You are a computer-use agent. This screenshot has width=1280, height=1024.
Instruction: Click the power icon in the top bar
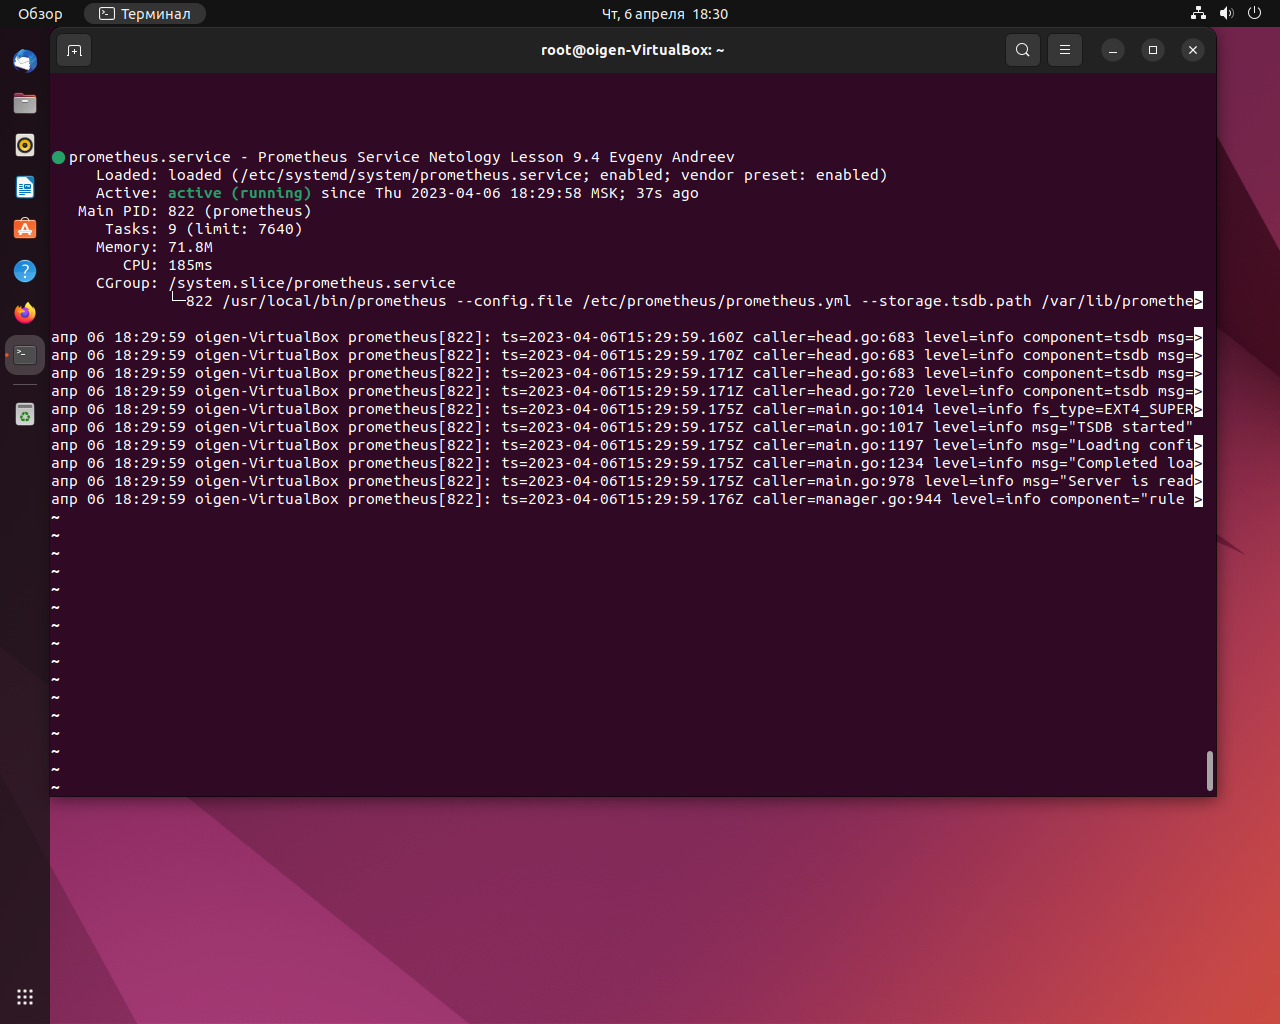point(1254,13)
